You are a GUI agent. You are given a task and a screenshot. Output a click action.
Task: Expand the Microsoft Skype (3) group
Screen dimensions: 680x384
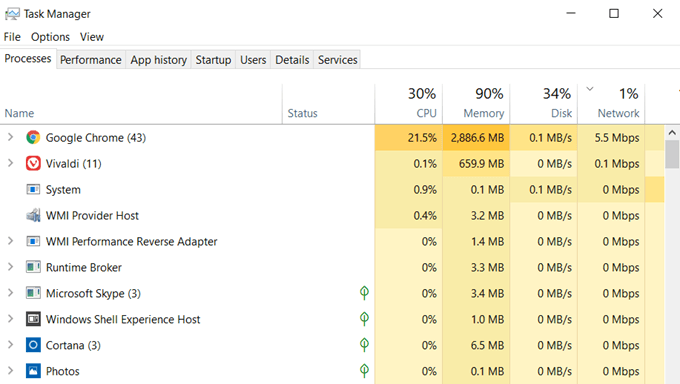pos(10,293)
